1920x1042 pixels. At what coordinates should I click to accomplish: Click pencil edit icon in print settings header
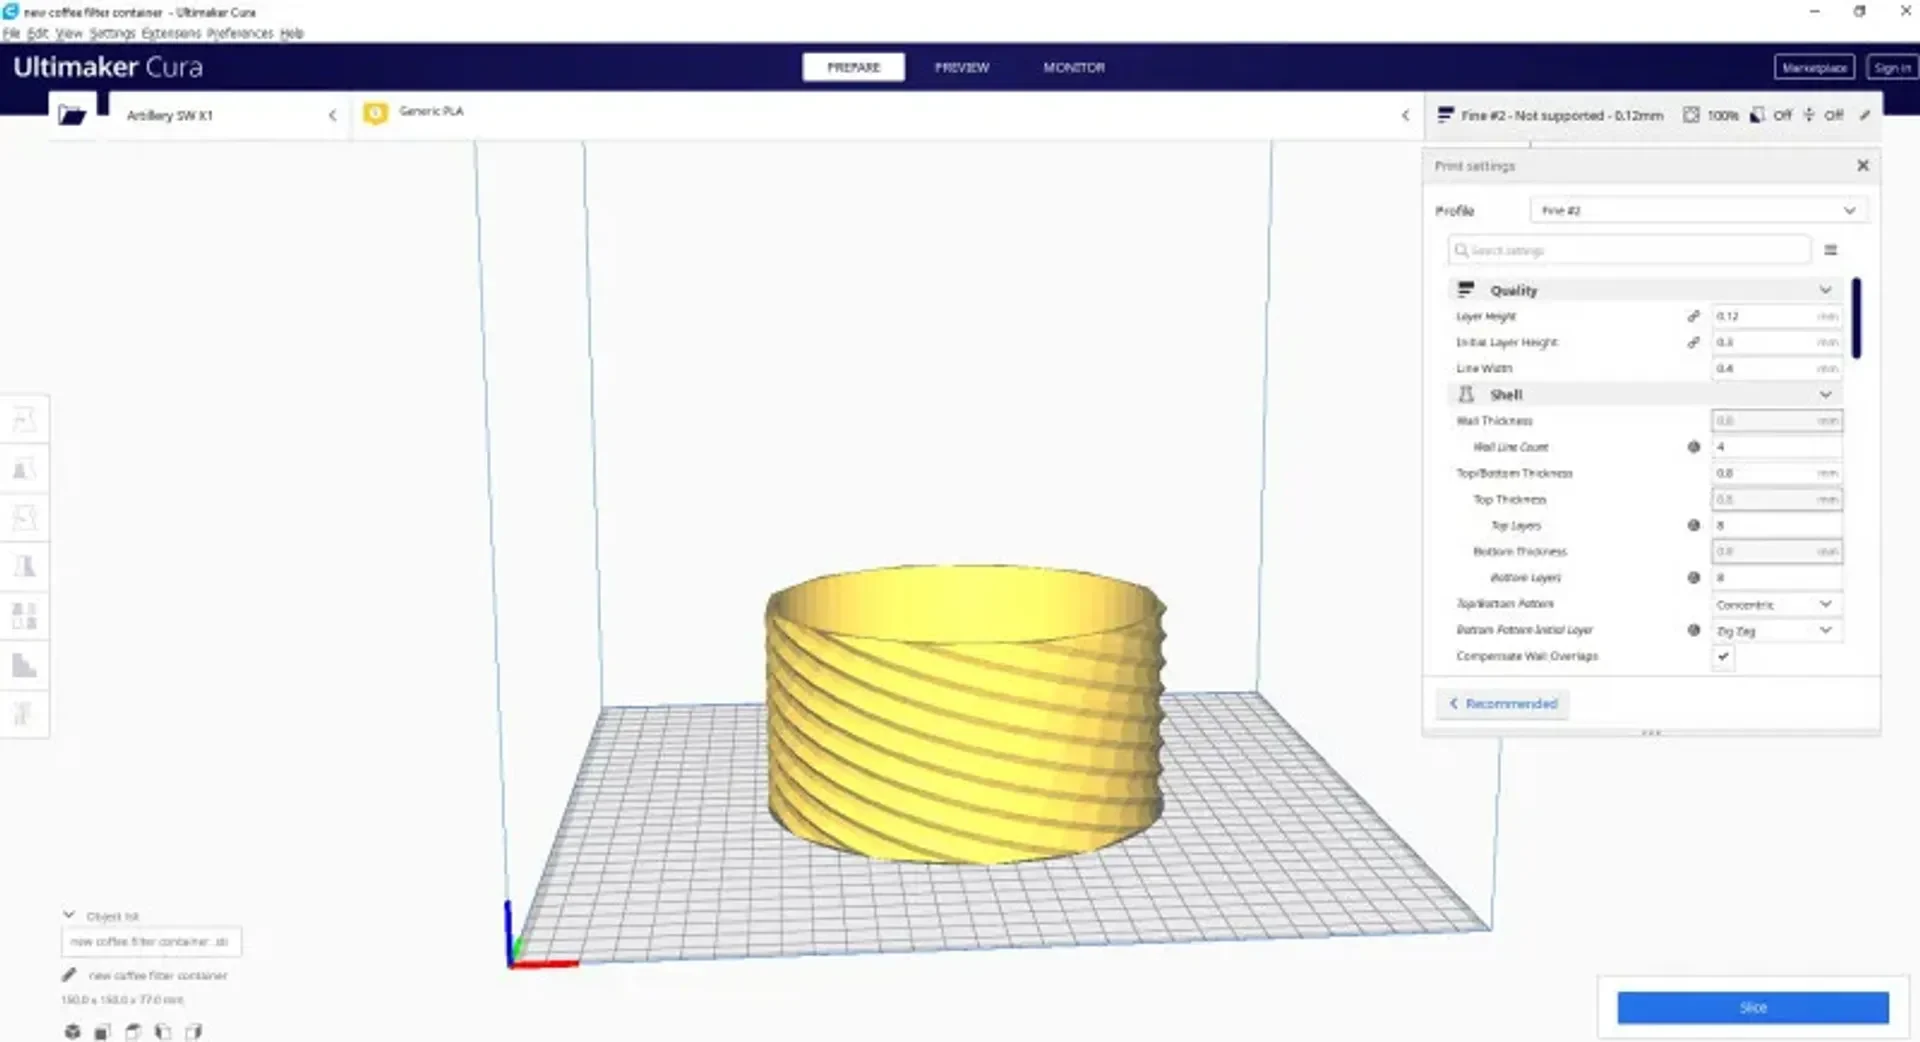tap(1865, 115)
